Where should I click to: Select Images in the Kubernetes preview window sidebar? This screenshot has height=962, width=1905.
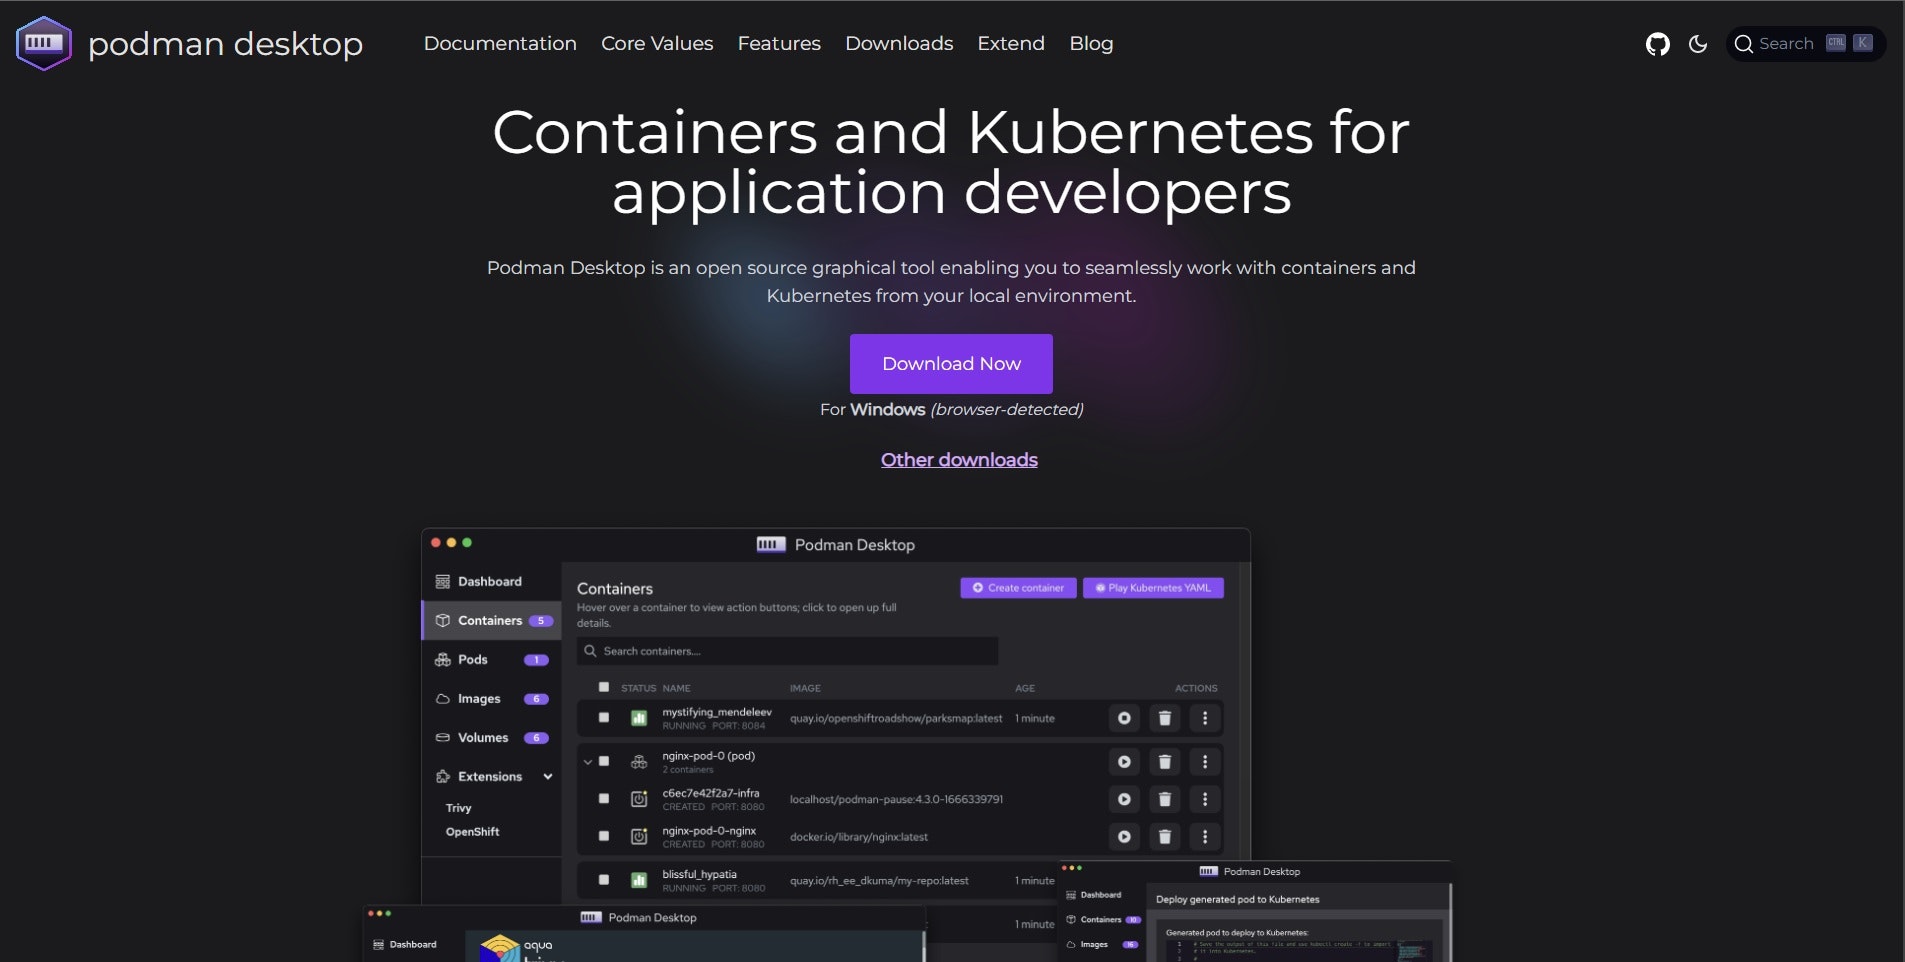[x=1103, y=945]
